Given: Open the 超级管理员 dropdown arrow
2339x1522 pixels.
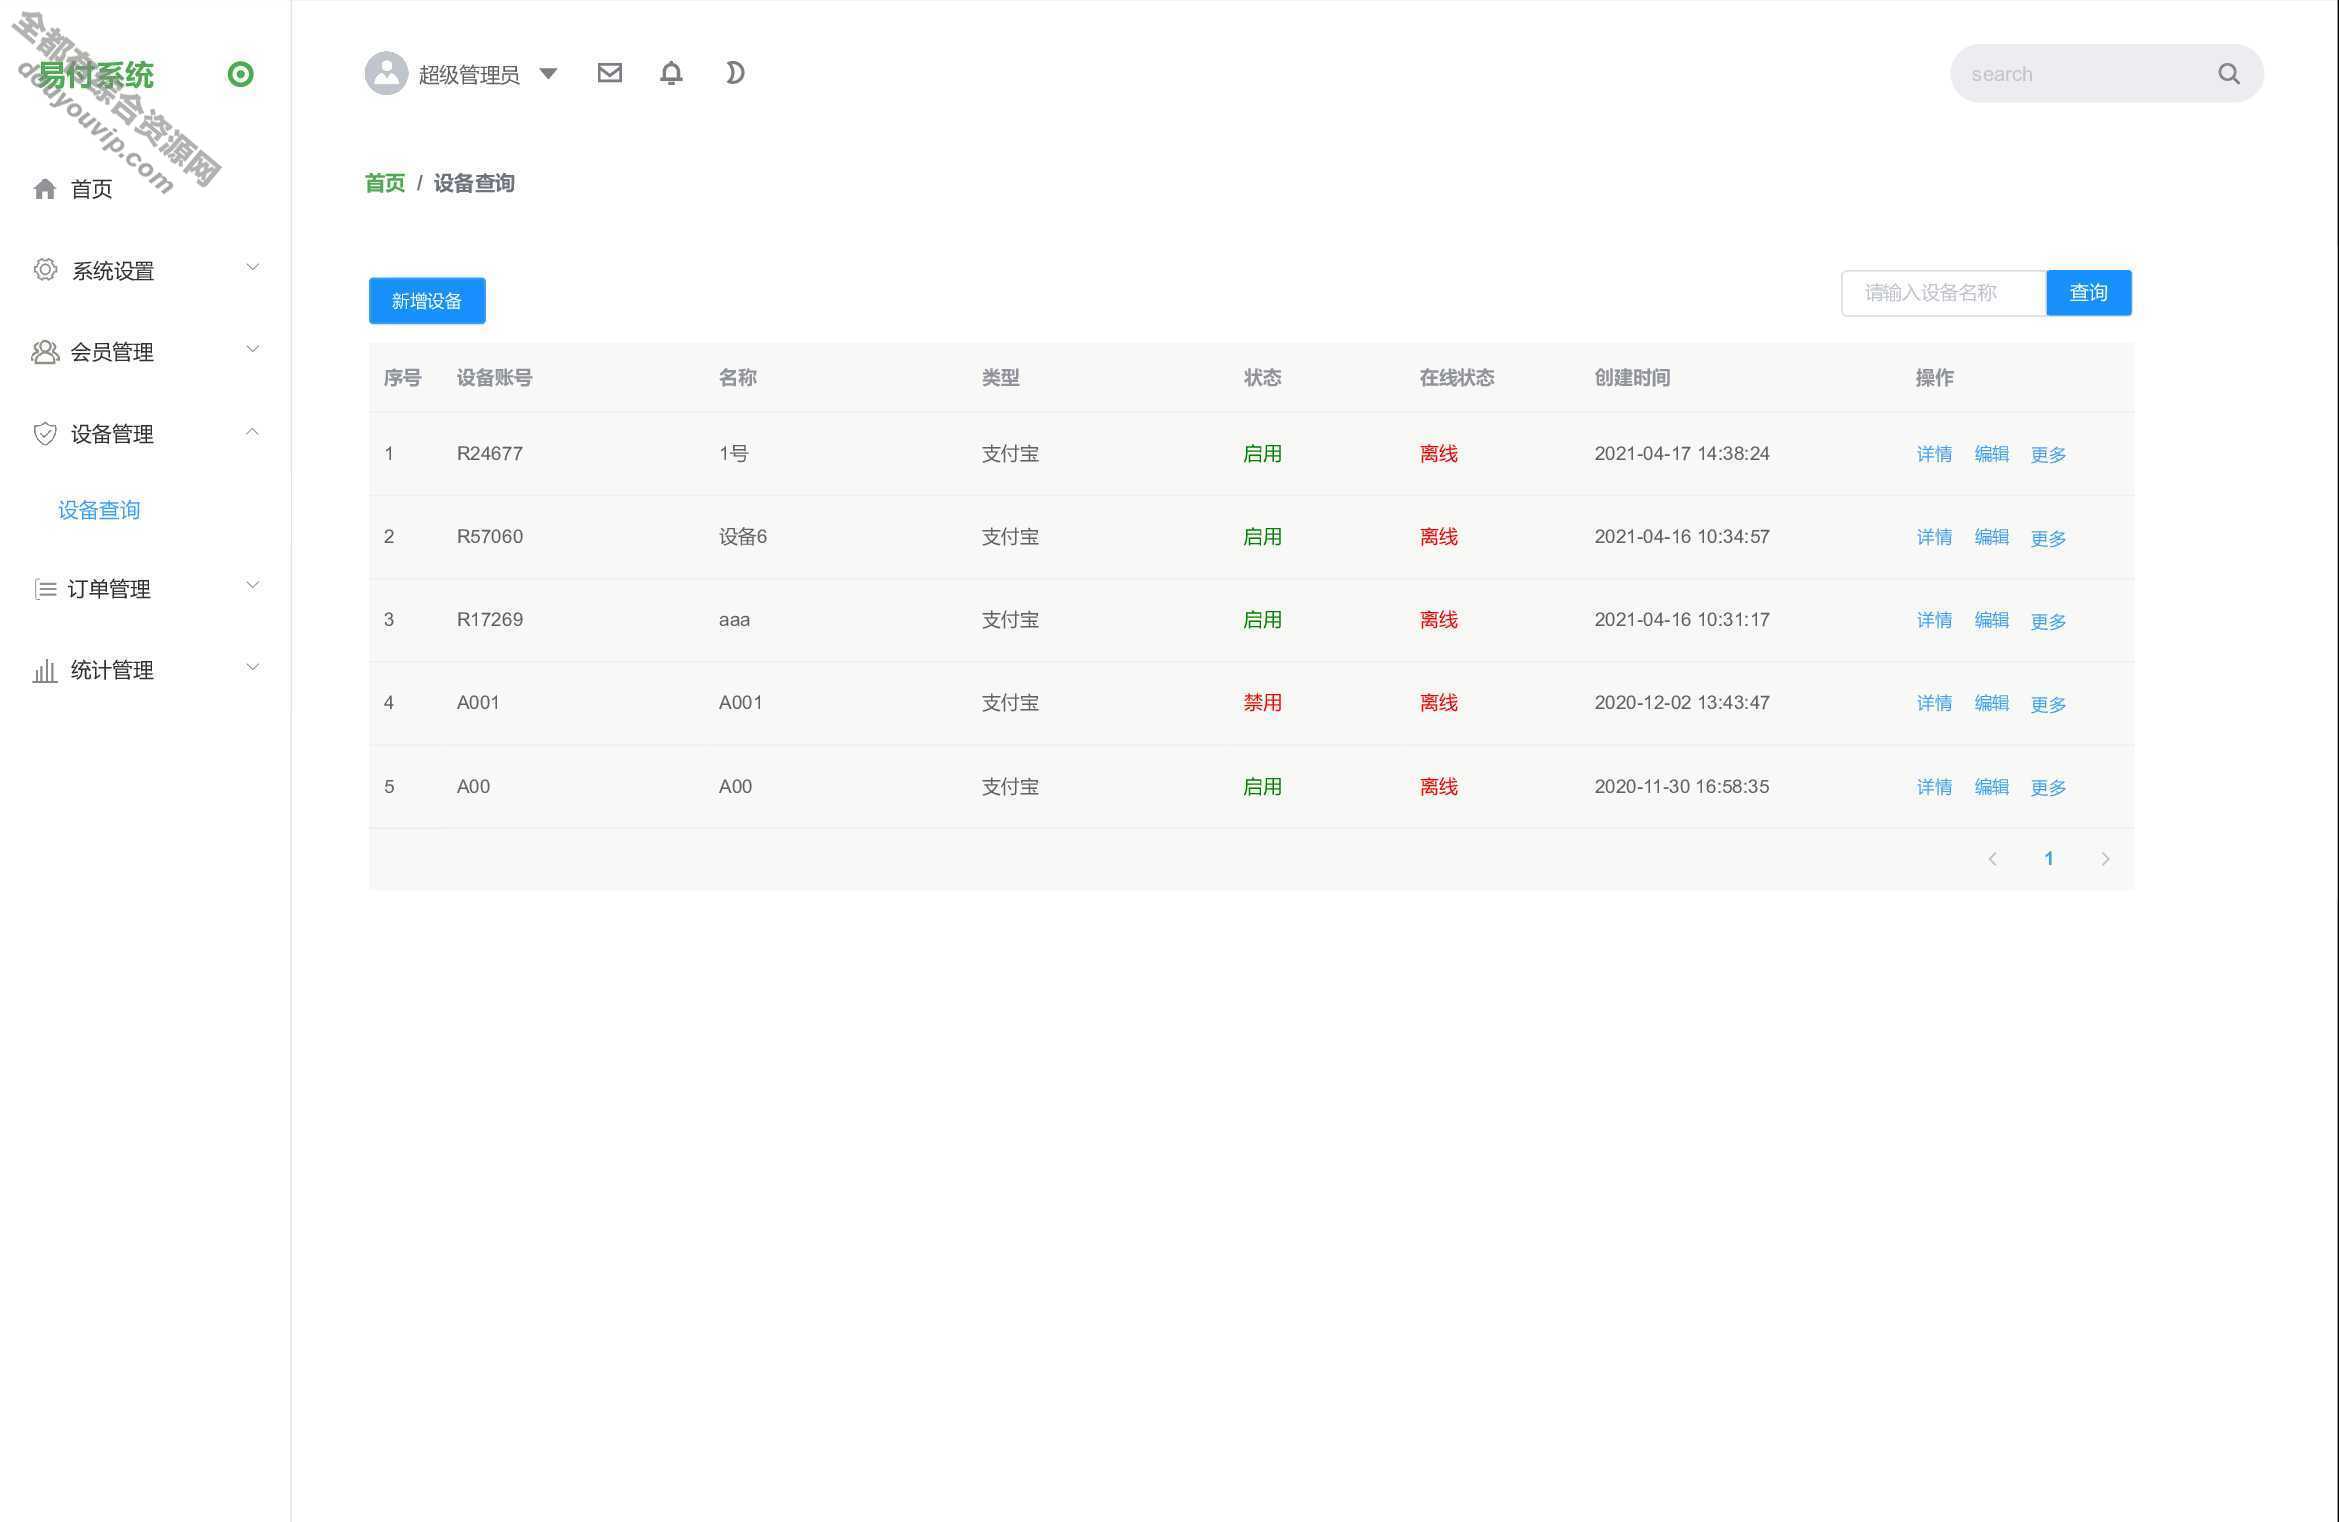Looking at the screenshot, I should 548,73.
